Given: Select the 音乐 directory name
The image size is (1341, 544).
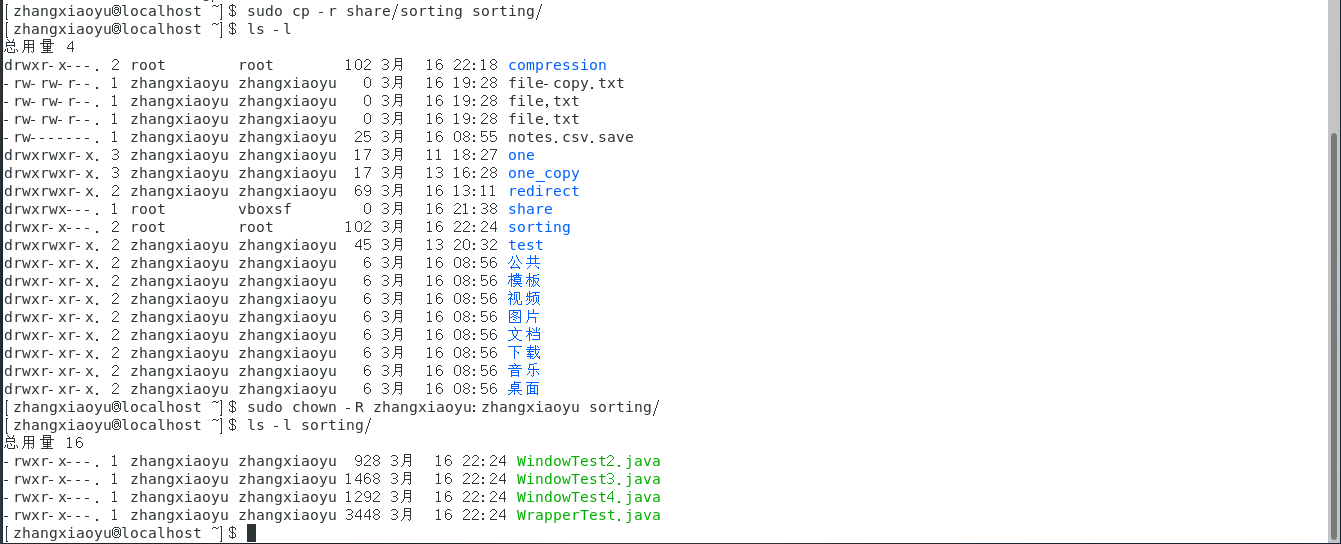Looking at the screenshot, I should pyautogui.click(x=524, y=371).
